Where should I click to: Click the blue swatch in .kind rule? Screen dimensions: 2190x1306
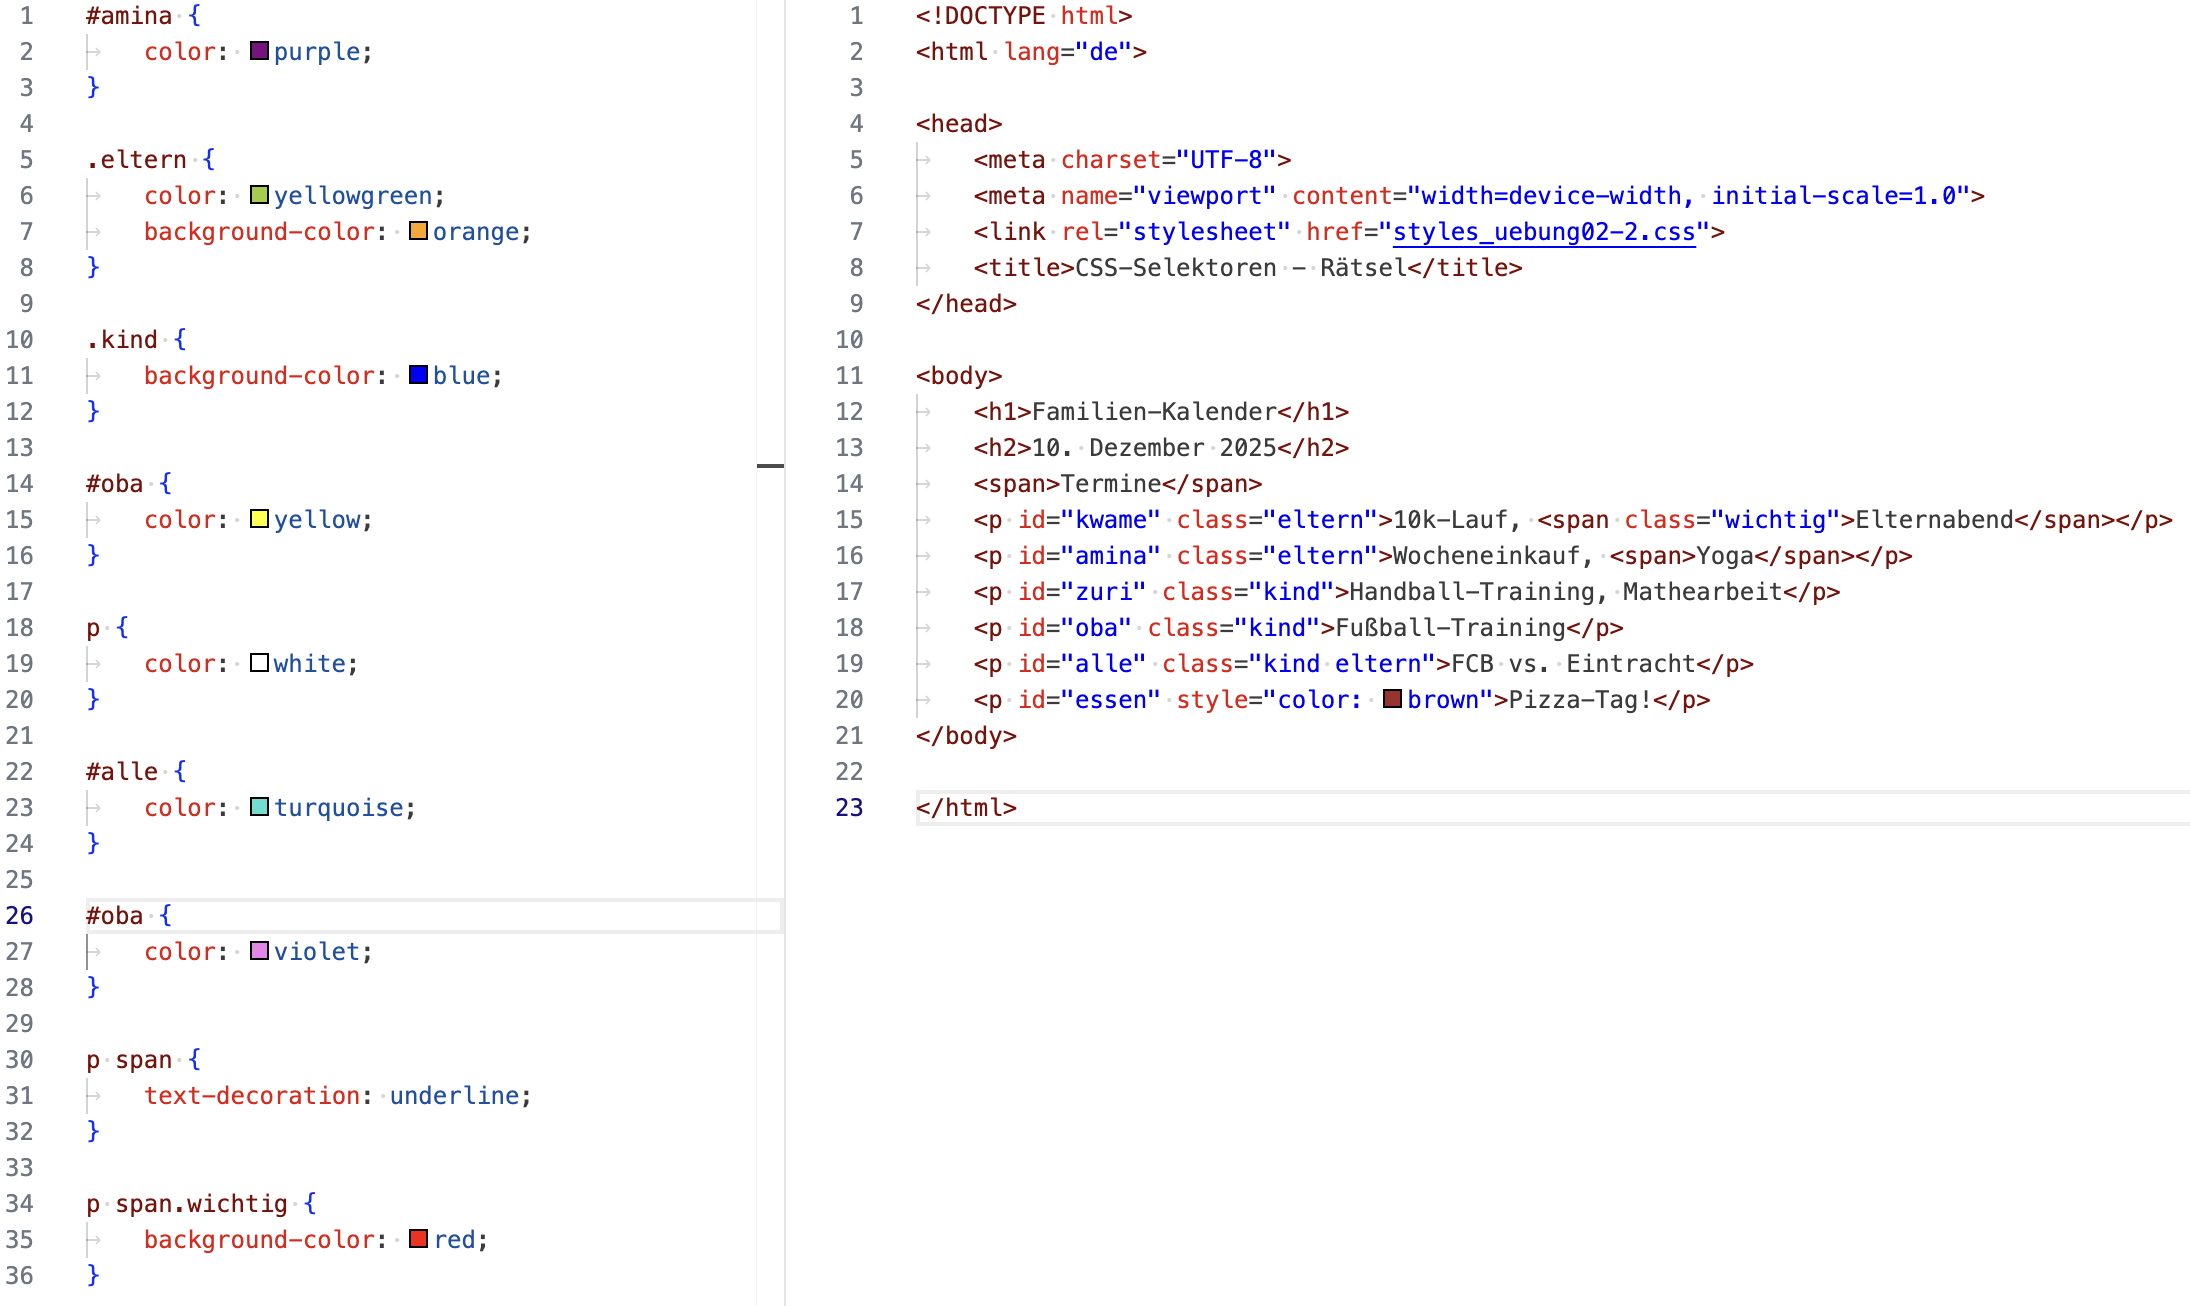[x=420, y=375]
